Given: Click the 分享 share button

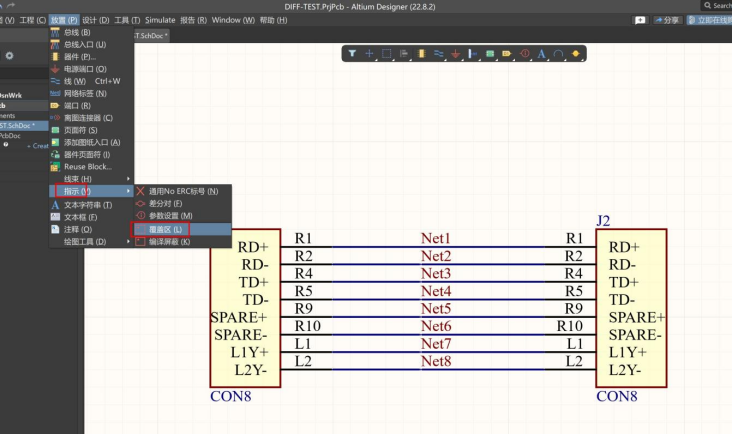Looking at the screenshot, I should 667,20.
